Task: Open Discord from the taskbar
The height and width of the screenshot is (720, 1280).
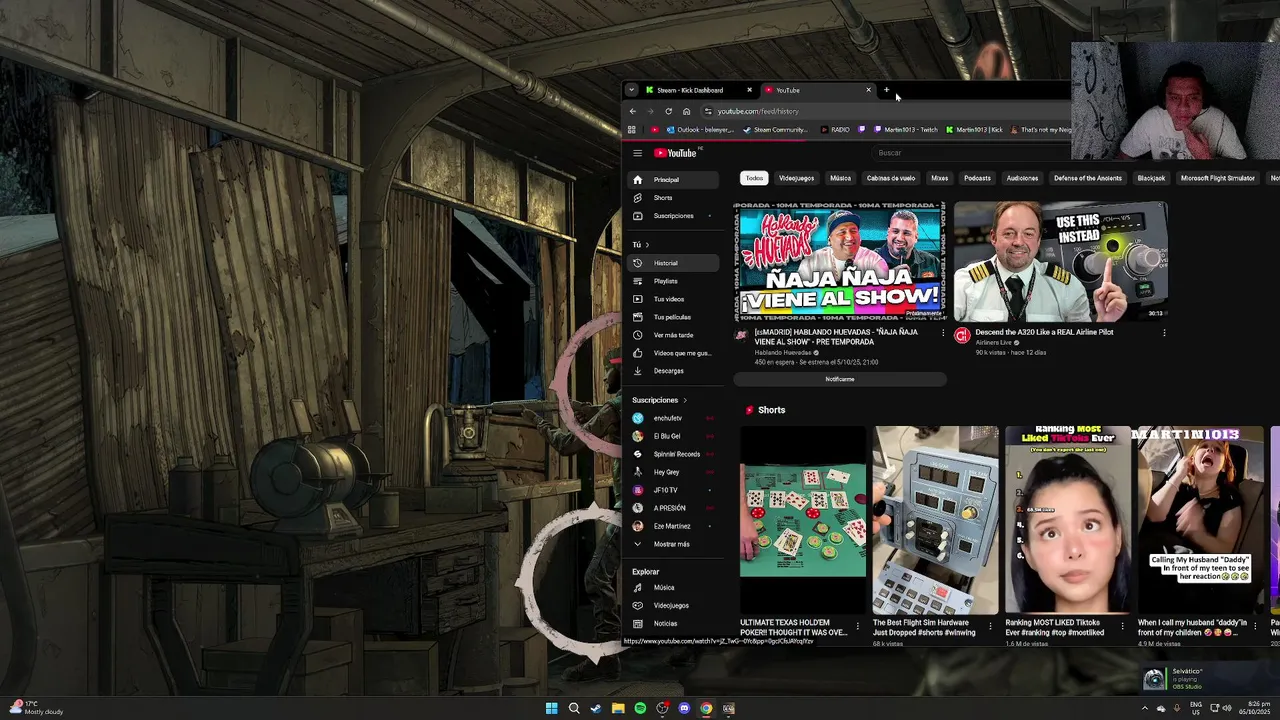Action: point(684,708)
